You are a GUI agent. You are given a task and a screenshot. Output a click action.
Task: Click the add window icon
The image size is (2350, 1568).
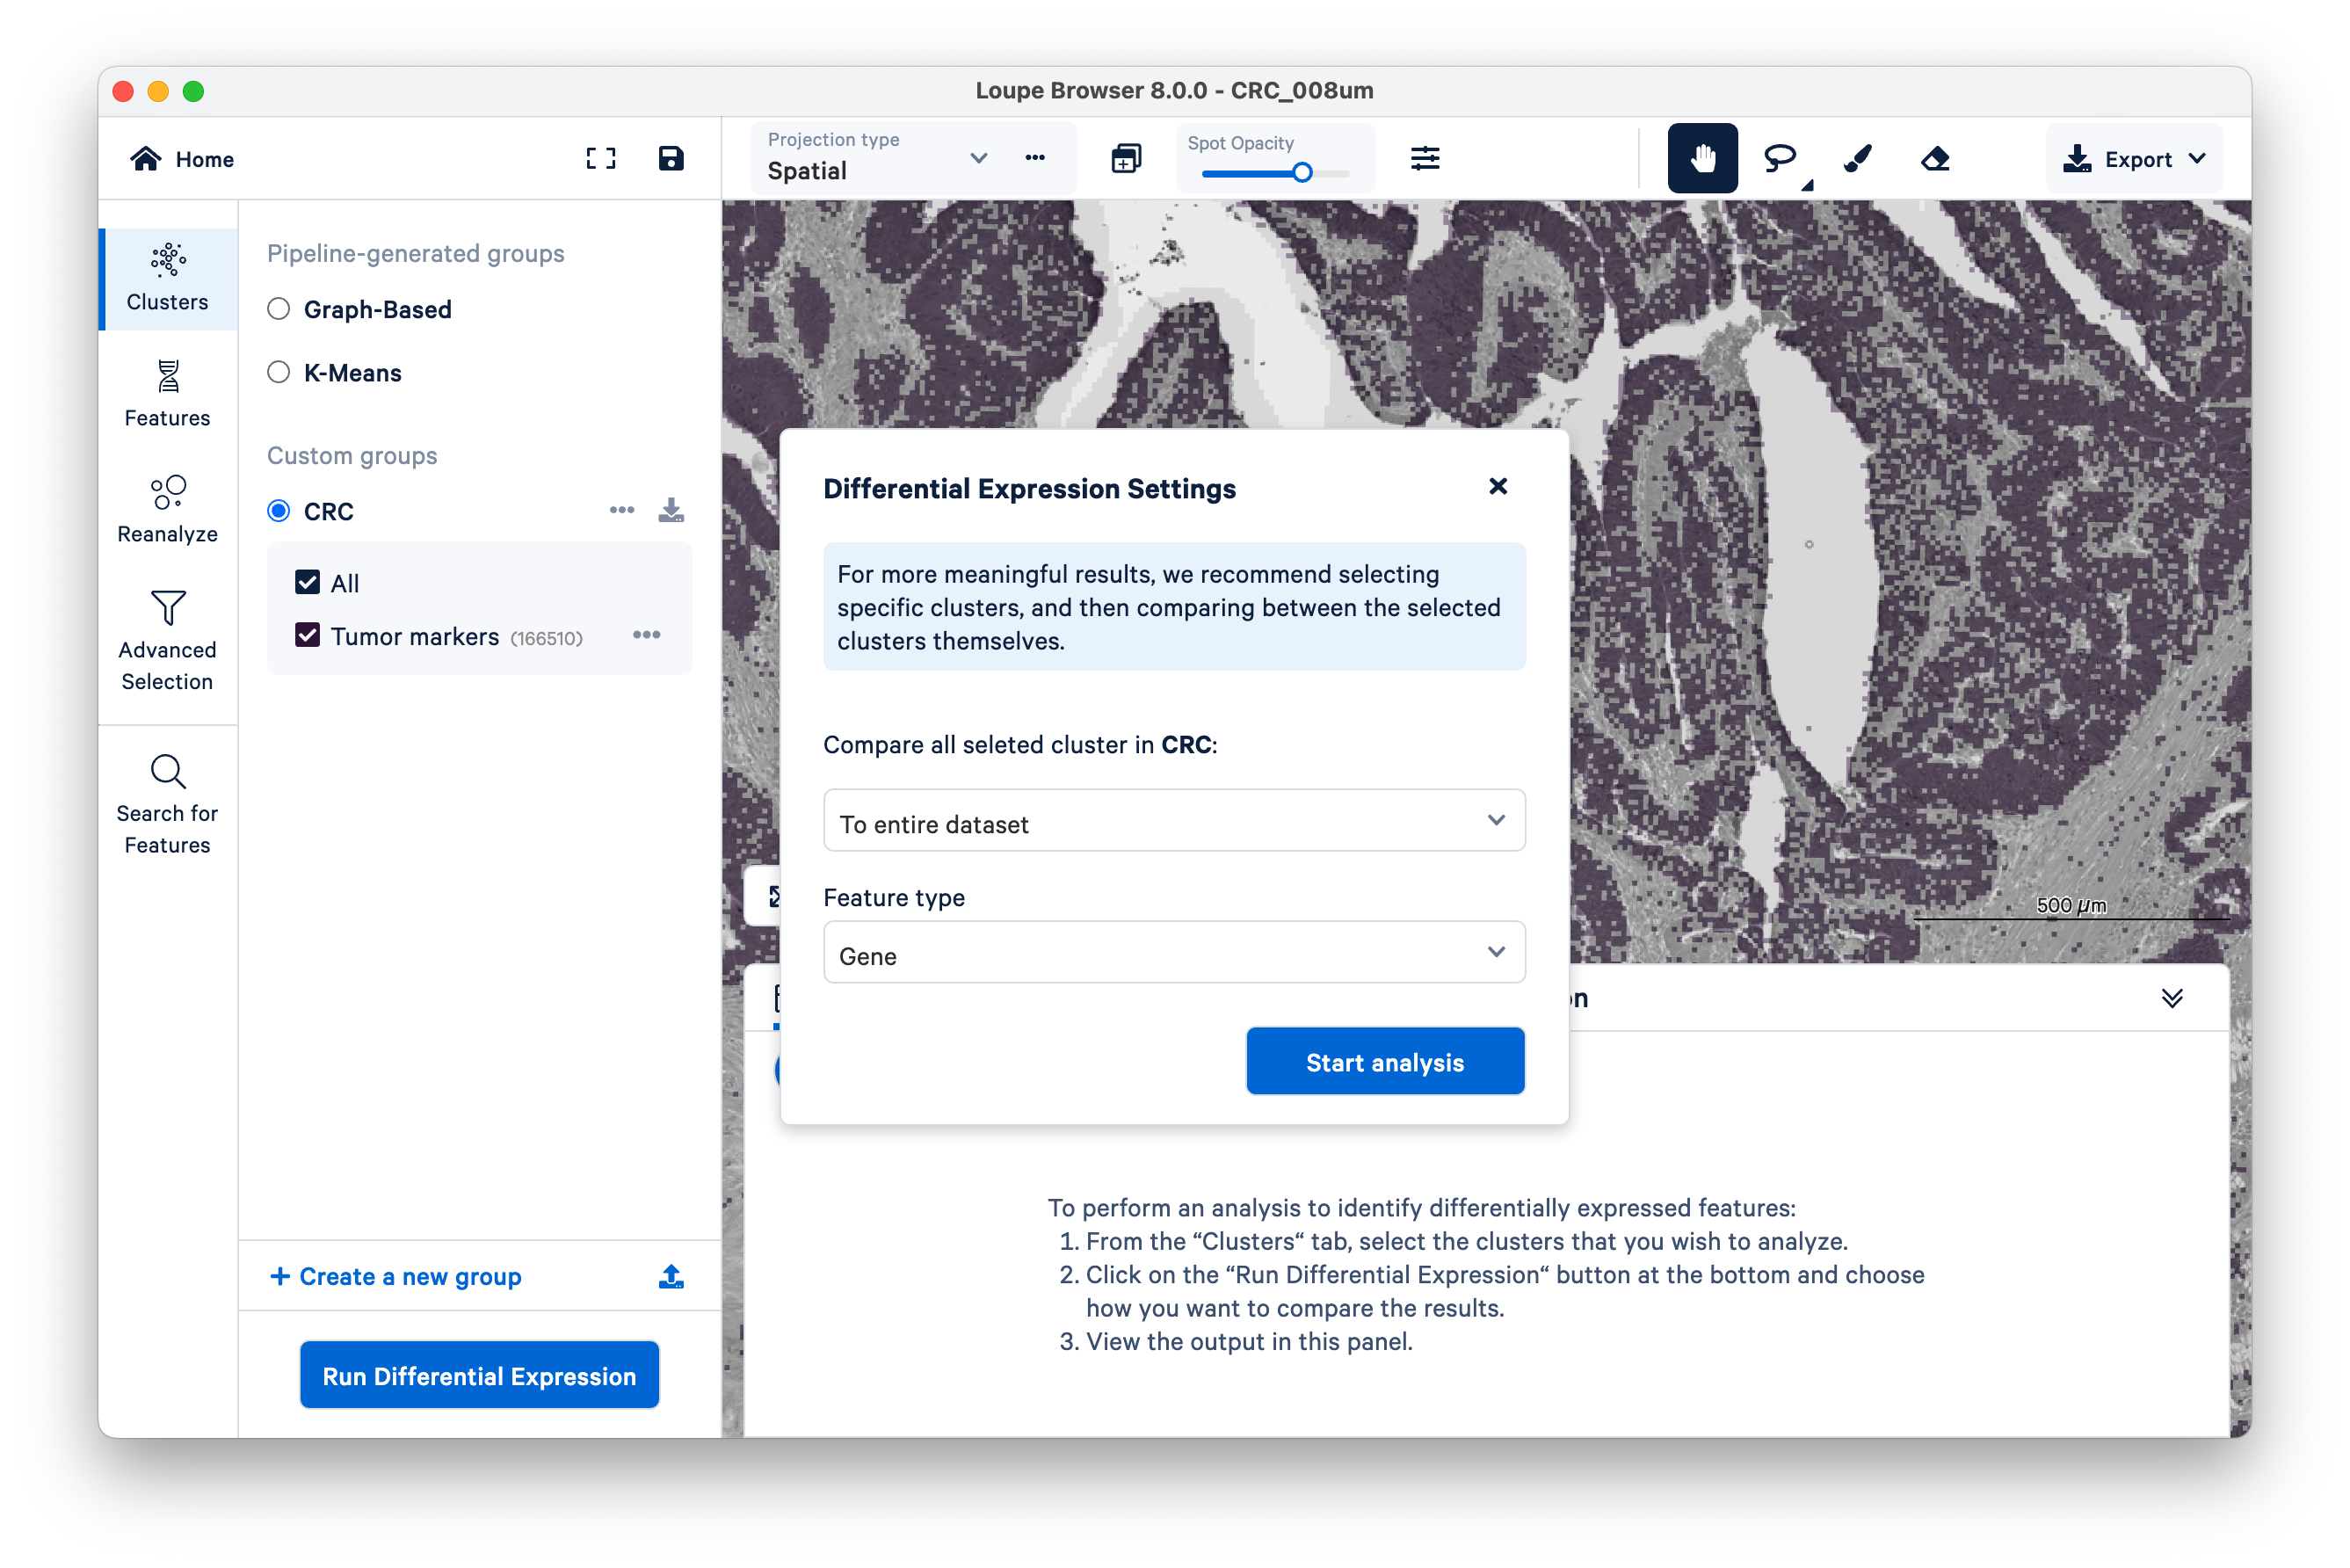point(1126,158)
